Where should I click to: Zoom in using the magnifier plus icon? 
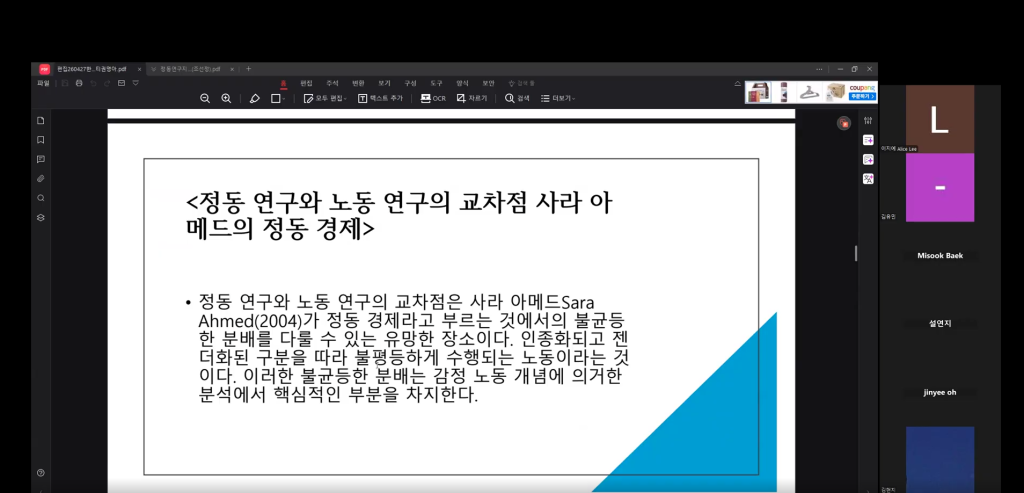point(226,99)
